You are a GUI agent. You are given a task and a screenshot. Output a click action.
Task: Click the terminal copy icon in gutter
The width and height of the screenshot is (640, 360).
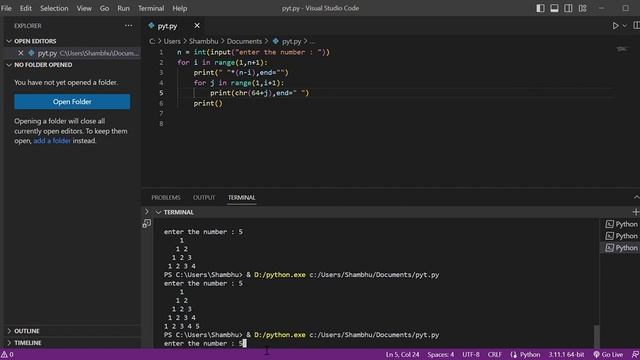point(147,224)
